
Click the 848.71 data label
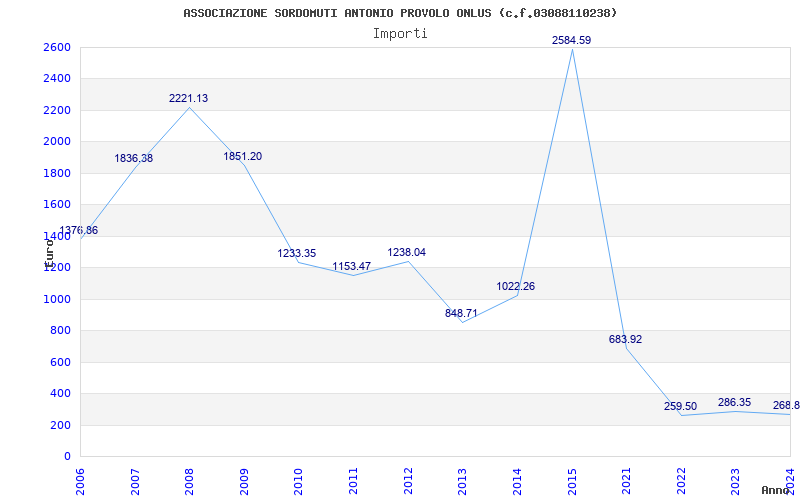pos(461,313)
